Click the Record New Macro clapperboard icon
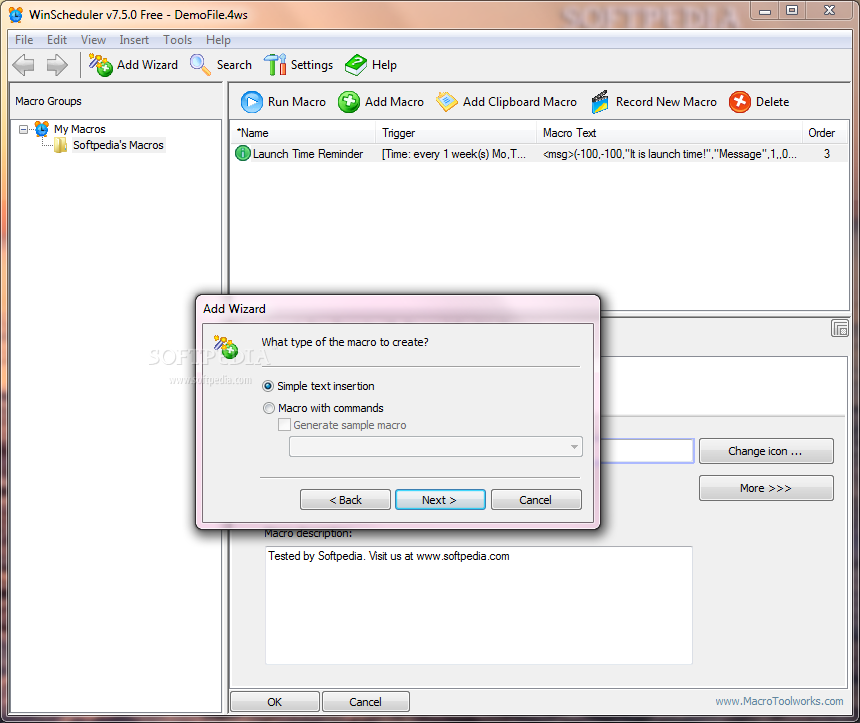This screenshot has width=860, height=723. [x=600, y=102]
